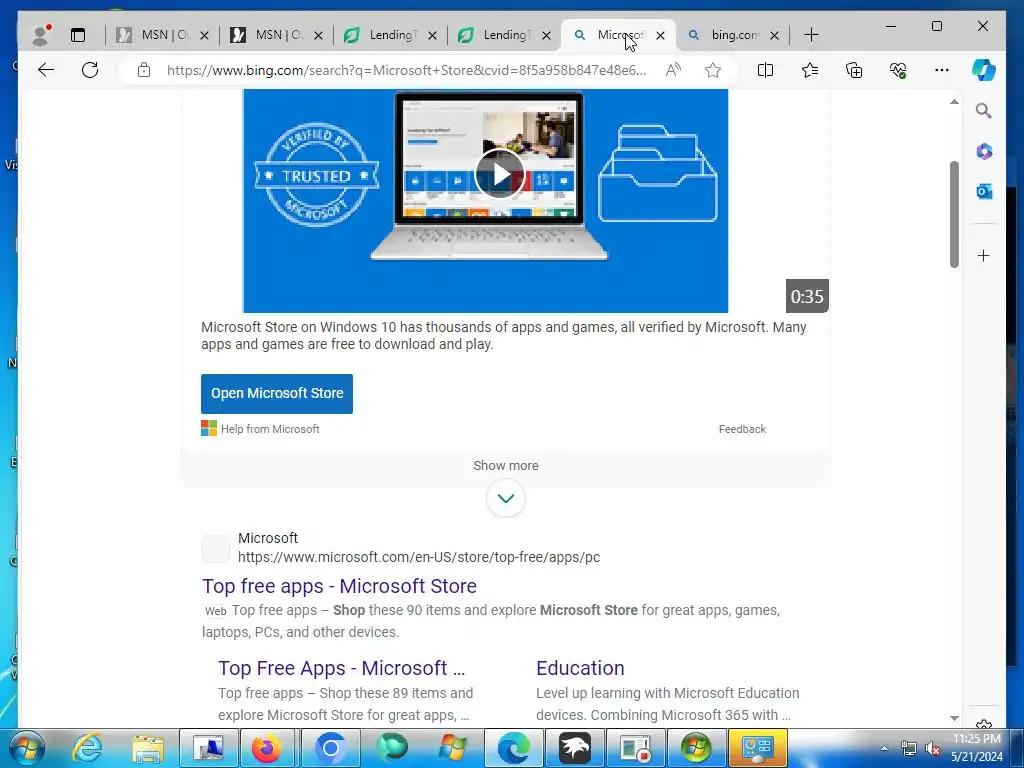This screenshot has width=1024, height=768.
Task: Go back with the back arrow
Action: 46,70
